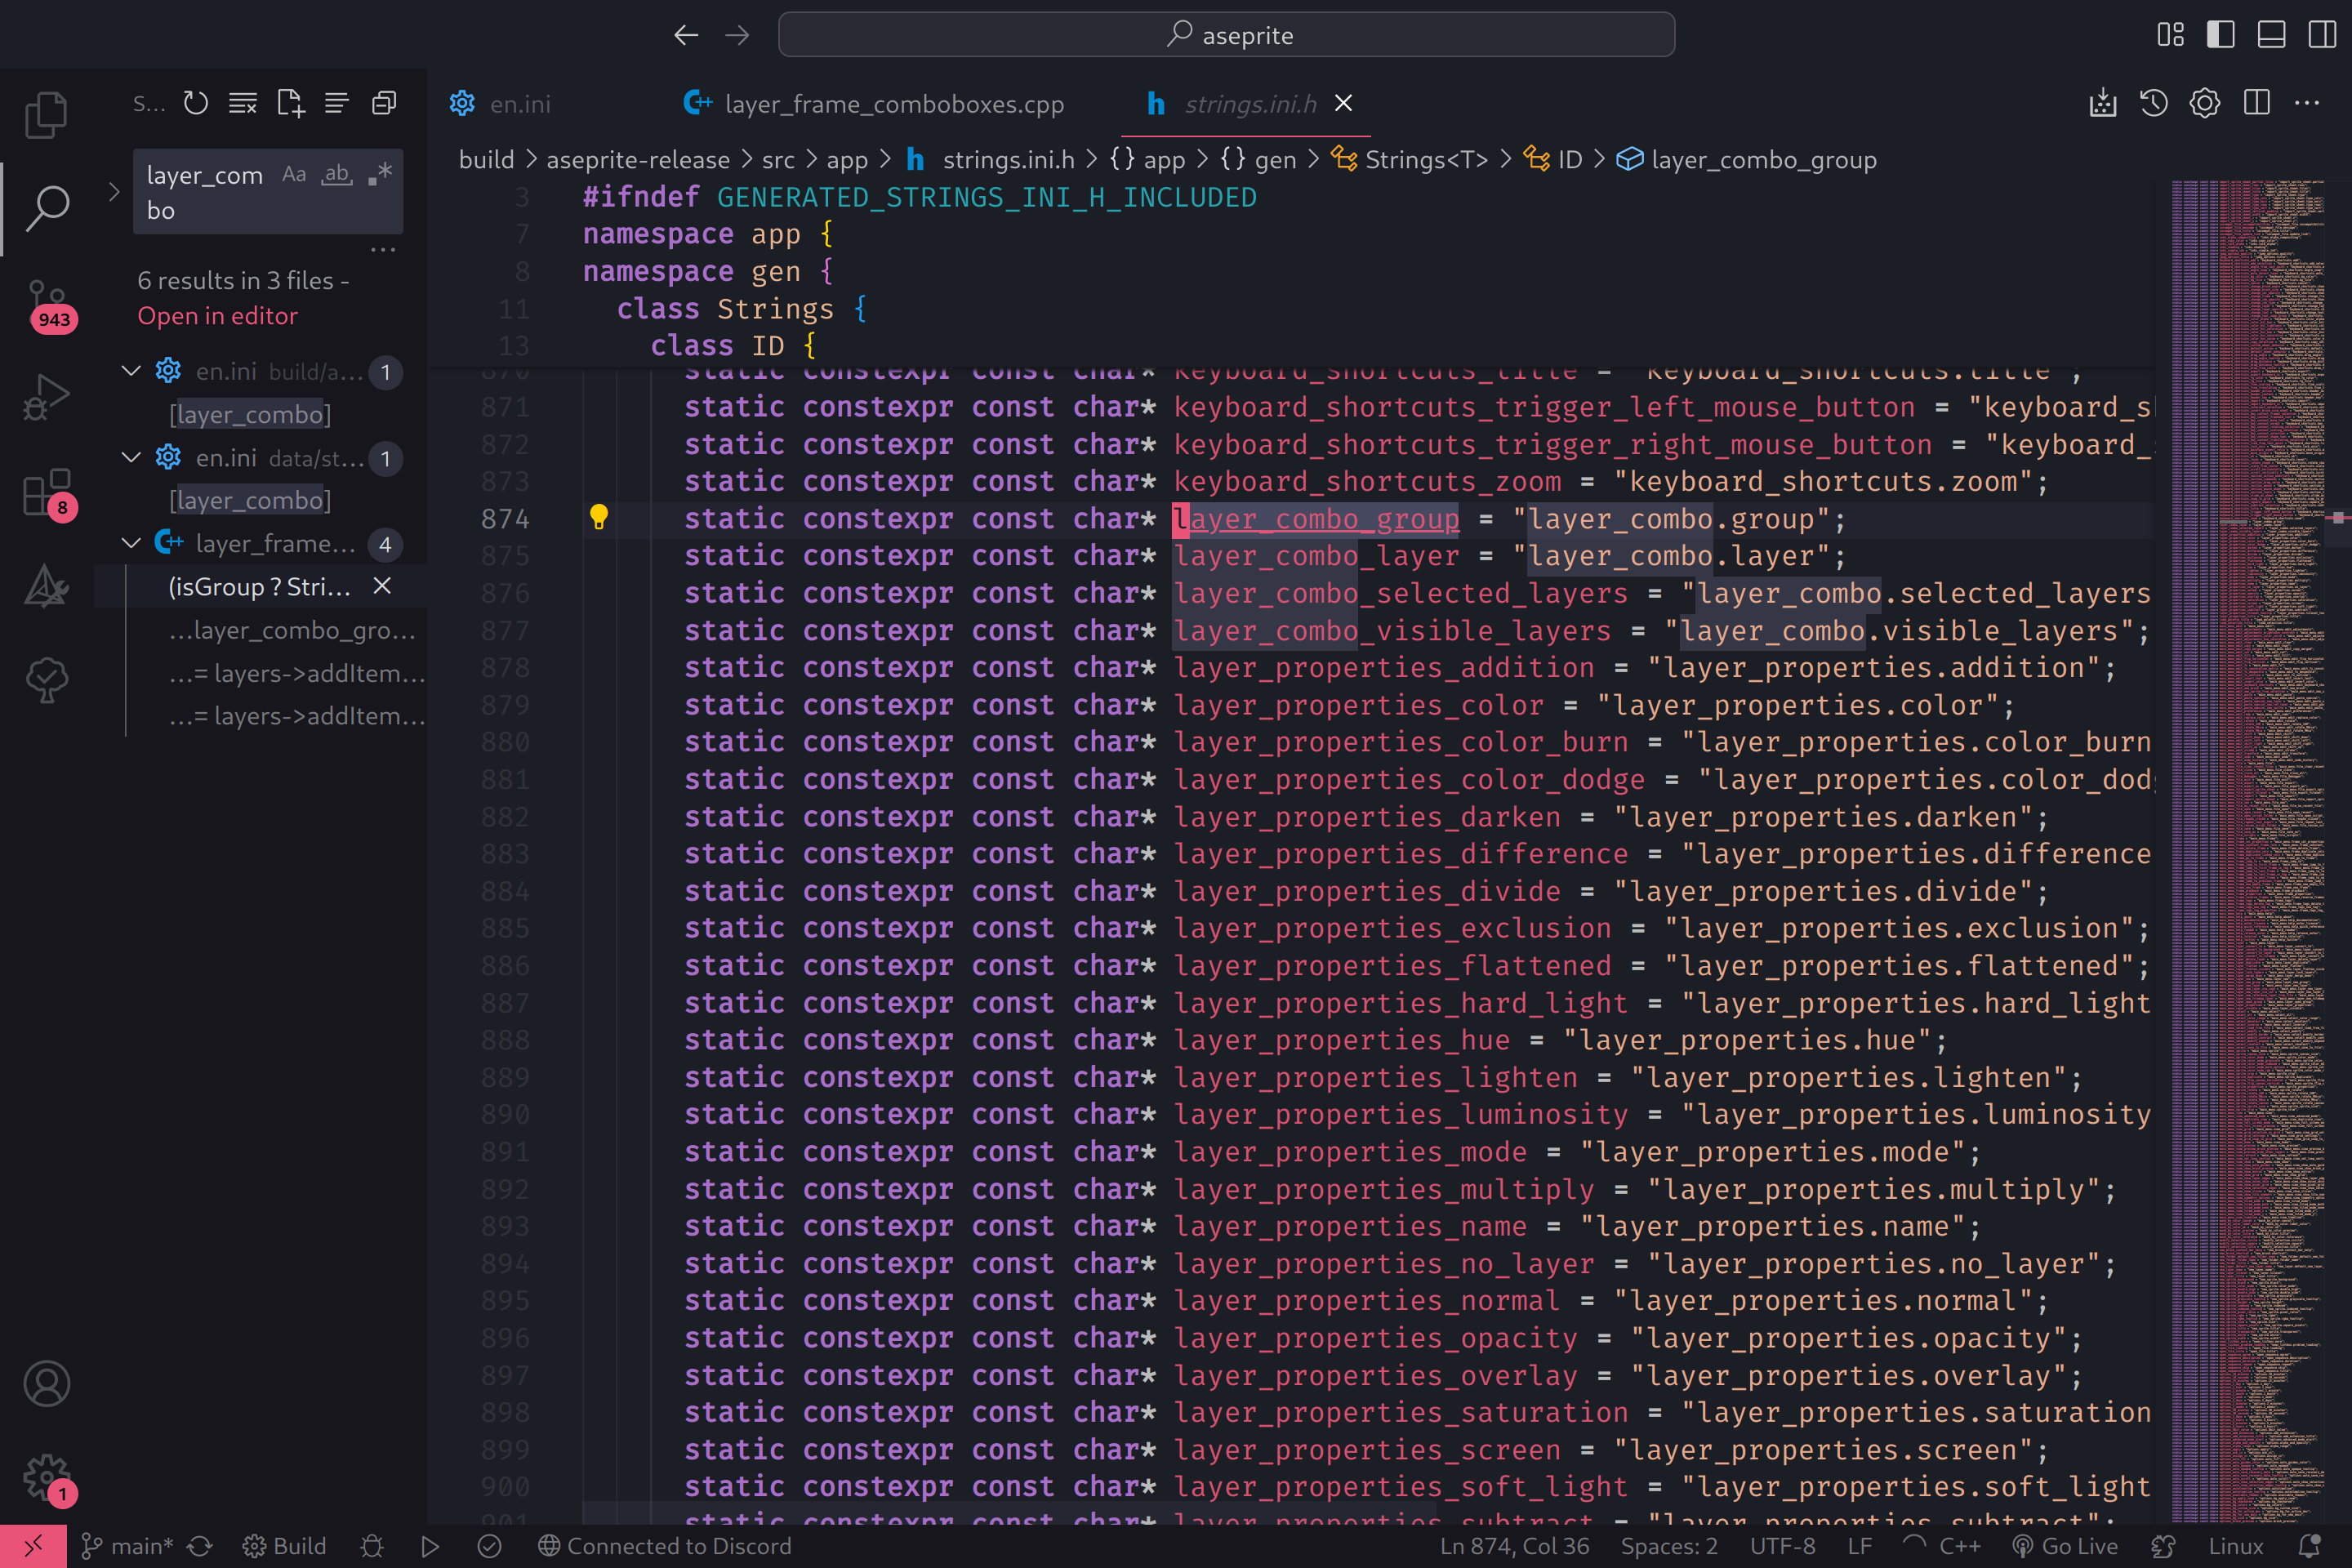View search results as tree
The width and height of the screenshot is (2352, 1568).
[337, 103]
